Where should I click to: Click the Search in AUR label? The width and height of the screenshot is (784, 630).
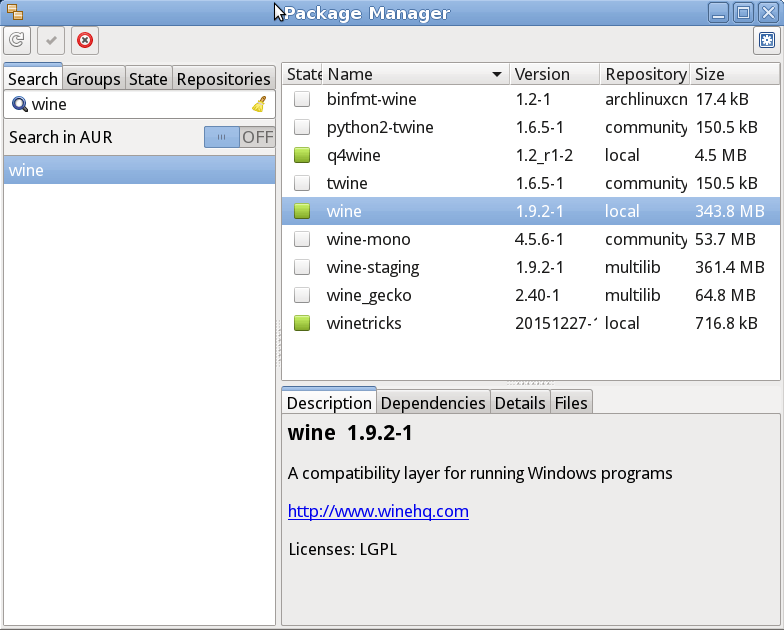pyautogui.click(x=60, y=136)
